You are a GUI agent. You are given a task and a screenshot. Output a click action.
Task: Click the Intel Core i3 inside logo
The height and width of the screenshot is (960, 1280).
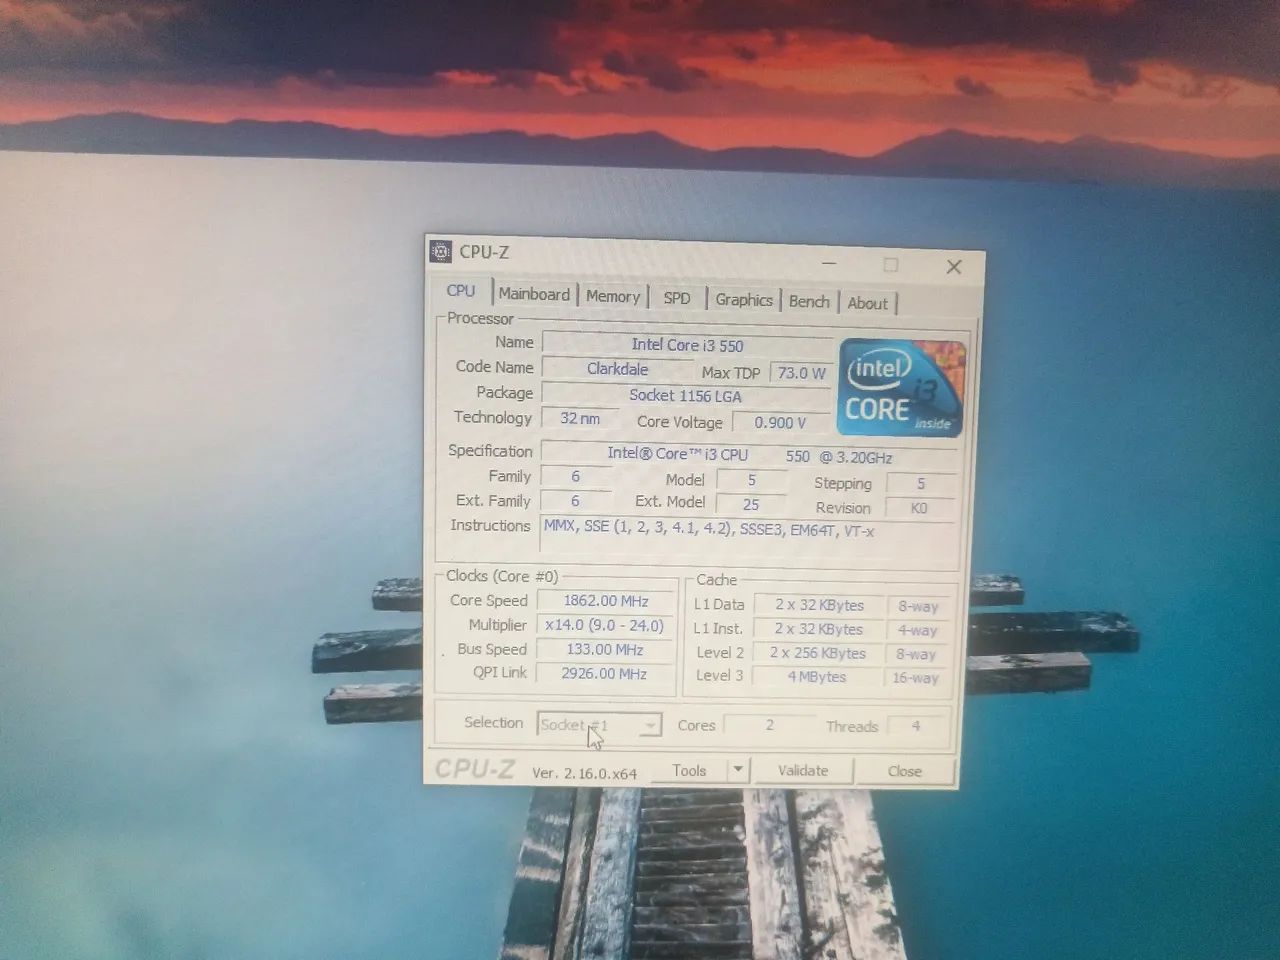point(902,388)
